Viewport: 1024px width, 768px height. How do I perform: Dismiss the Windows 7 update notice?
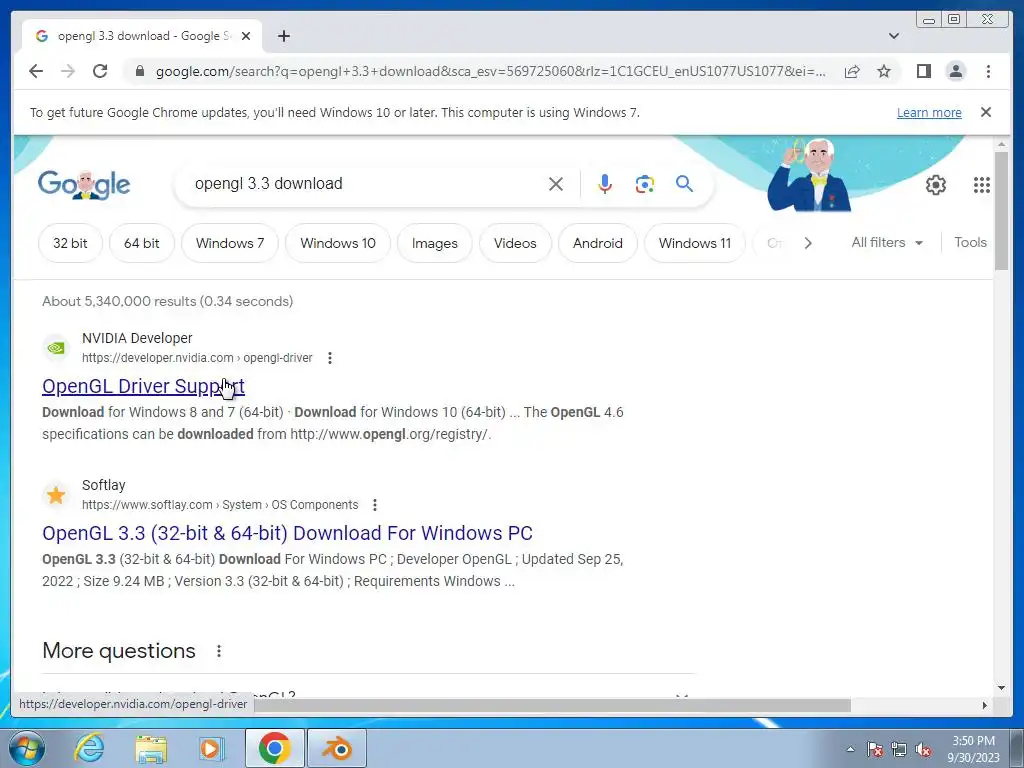986,112
